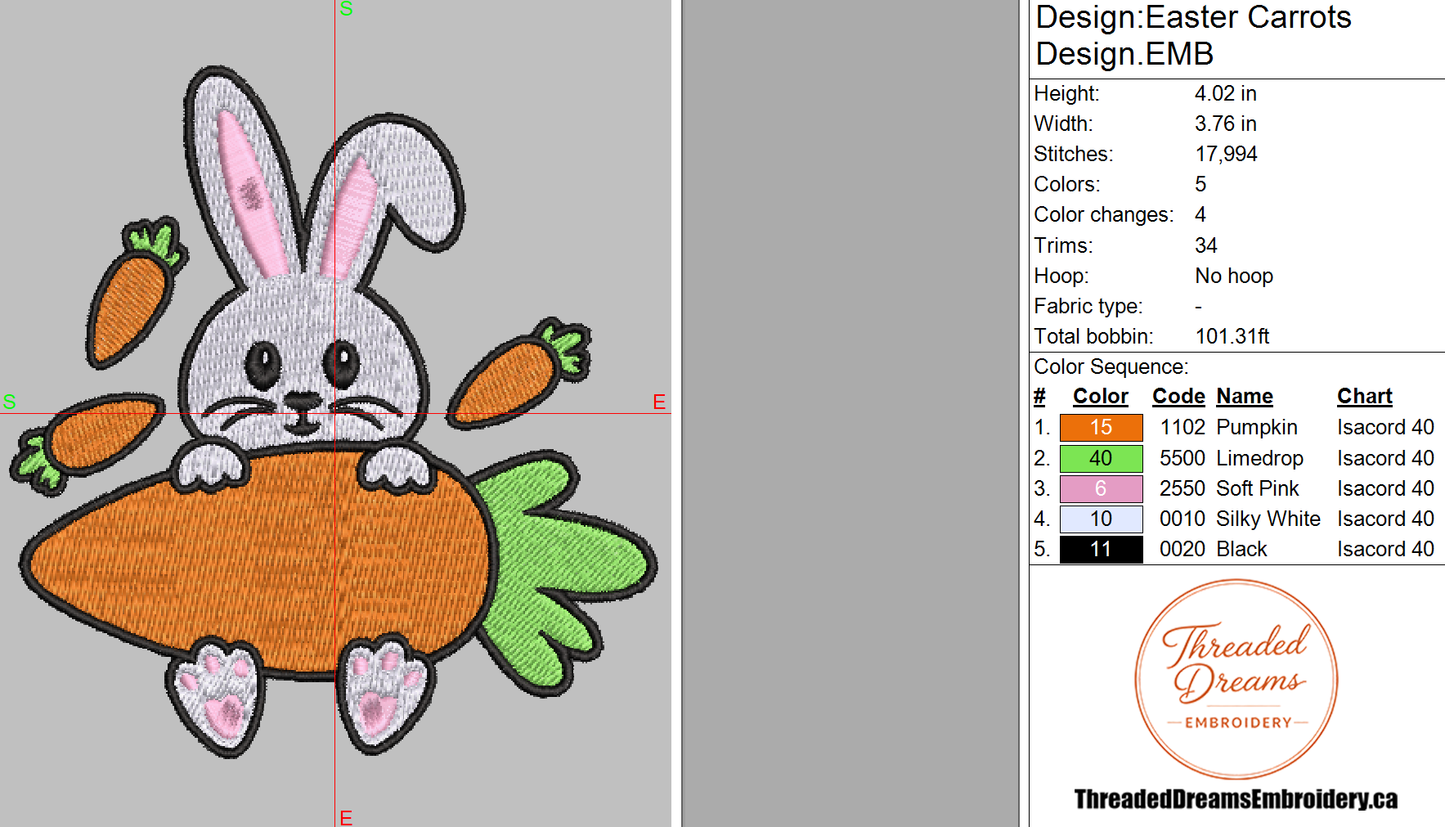Click the 'Design:Easter Carrots Design.EMB' title
Image resolution: width=1445 pixels, height=827 pixels.
[x=1194, y=35]
